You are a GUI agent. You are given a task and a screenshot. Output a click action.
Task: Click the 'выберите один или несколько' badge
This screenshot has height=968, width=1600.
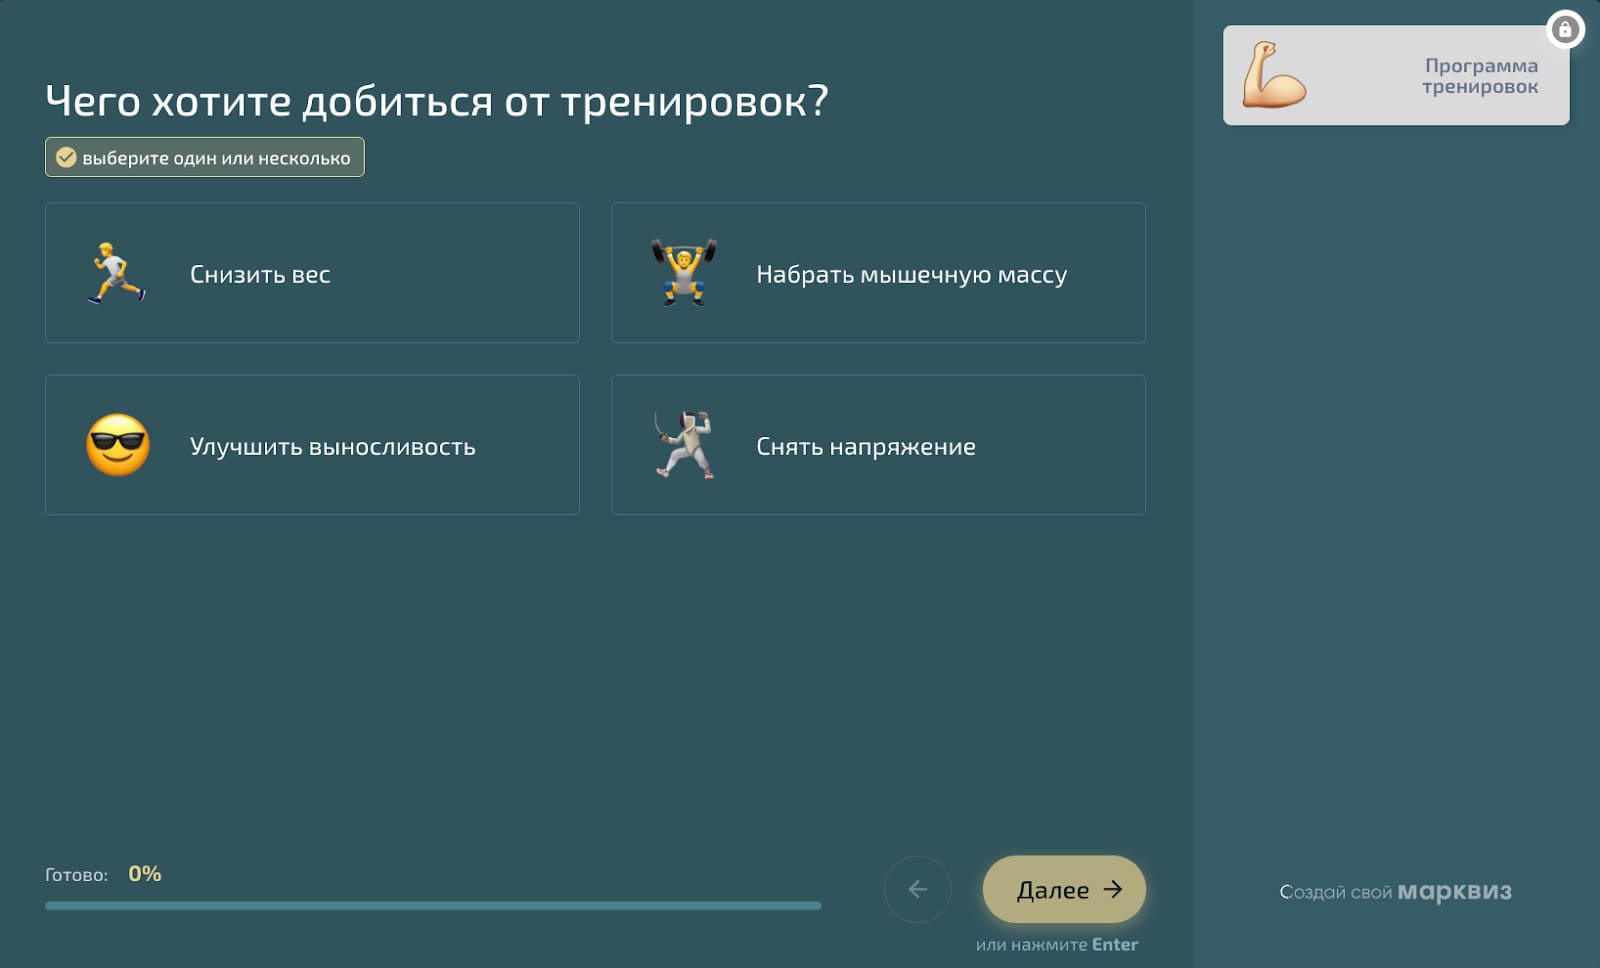(x=205, y=156)
